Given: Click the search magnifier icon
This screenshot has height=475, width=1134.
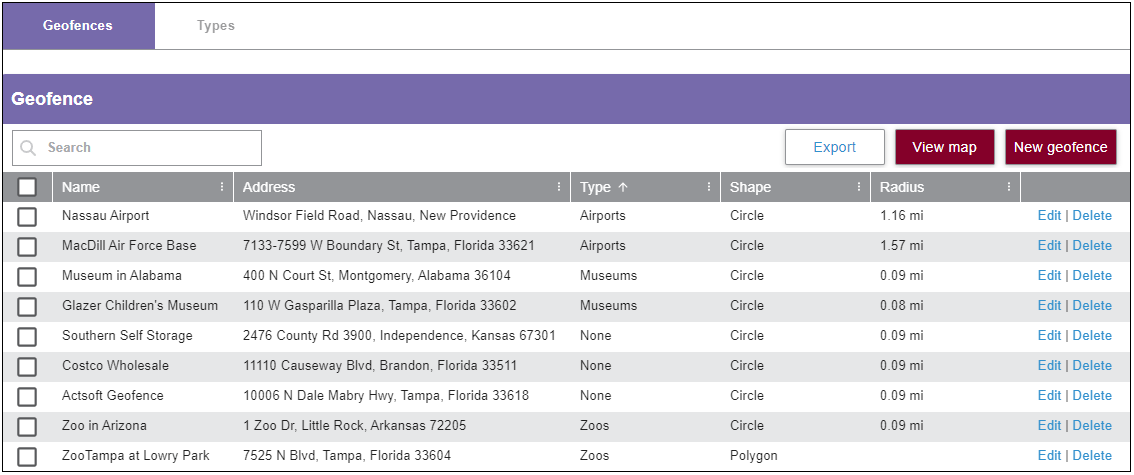Looking at the screenshot, I should coord(28,148).
